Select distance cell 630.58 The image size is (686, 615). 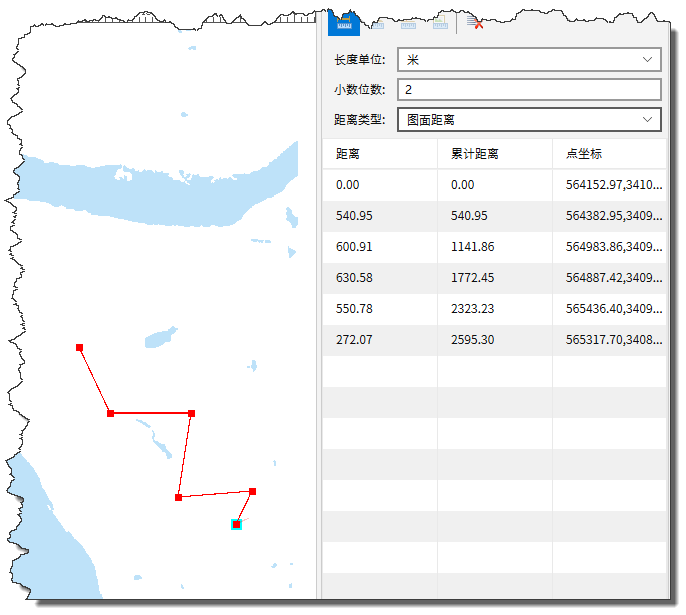tap(380, 278)
